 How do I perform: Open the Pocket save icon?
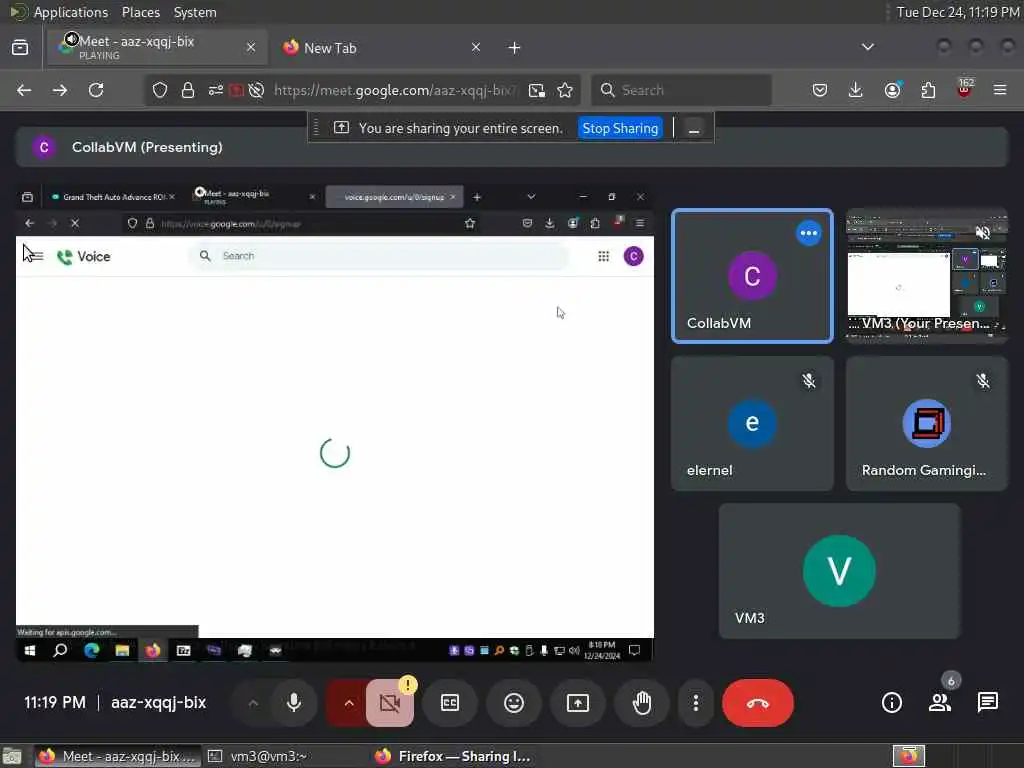[820, 90]
